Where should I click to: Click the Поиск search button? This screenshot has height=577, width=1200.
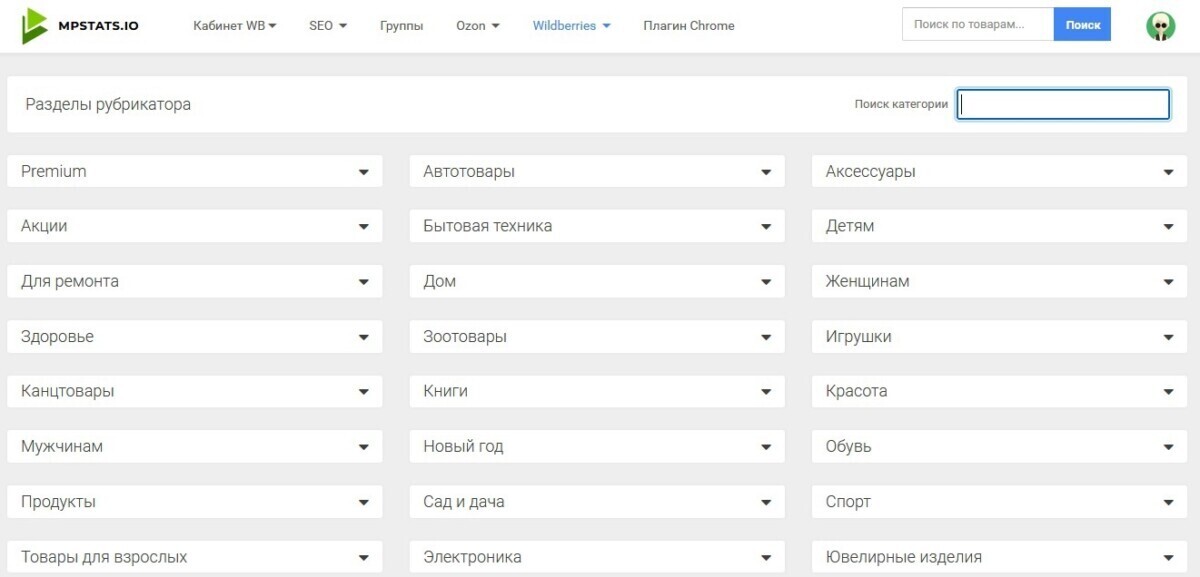tap(1082, 25)
